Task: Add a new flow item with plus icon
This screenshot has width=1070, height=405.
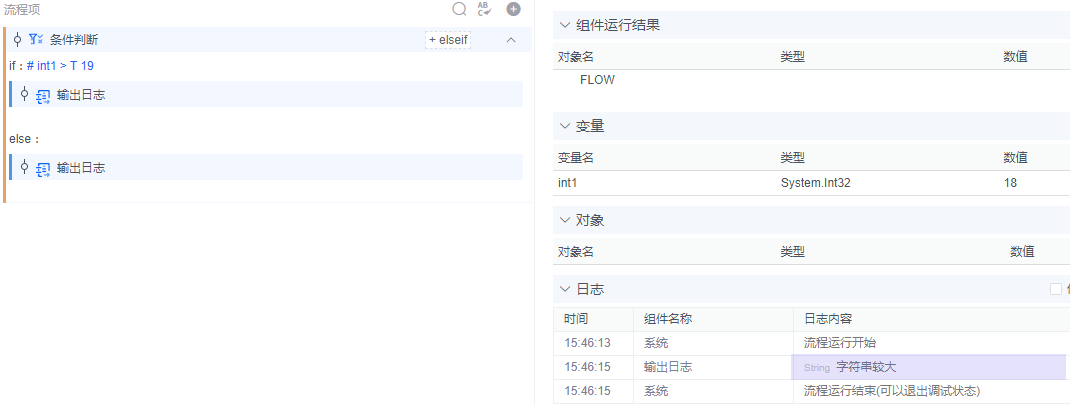Action: [513, 9]
